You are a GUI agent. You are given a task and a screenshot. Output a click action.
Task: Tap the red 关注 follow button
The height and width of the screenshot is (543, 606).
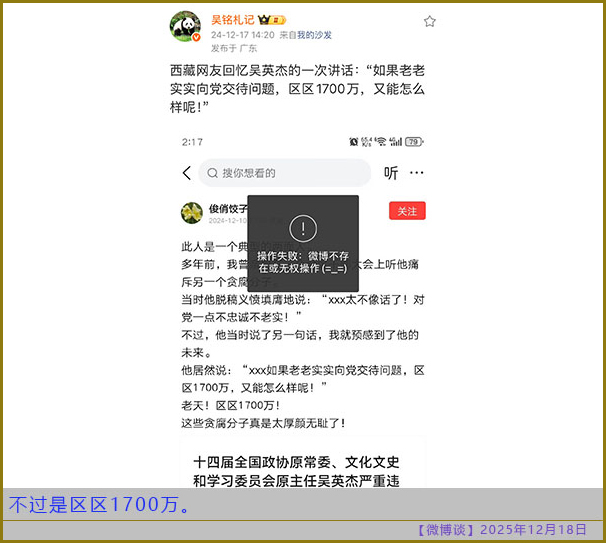(x=407, y=211)
